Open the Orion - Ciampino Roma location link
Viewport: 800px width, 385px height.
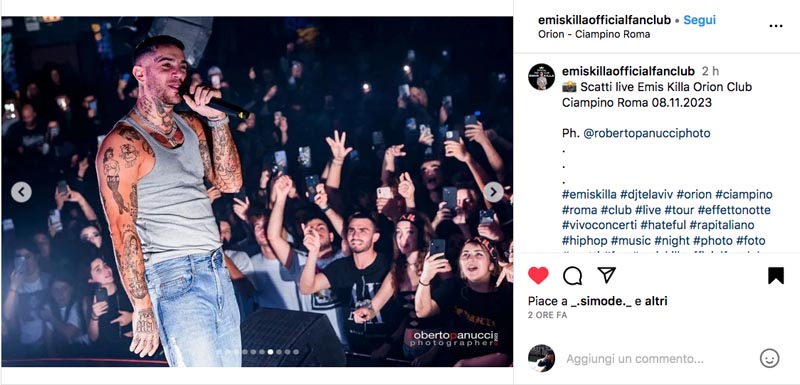[594, 35]
